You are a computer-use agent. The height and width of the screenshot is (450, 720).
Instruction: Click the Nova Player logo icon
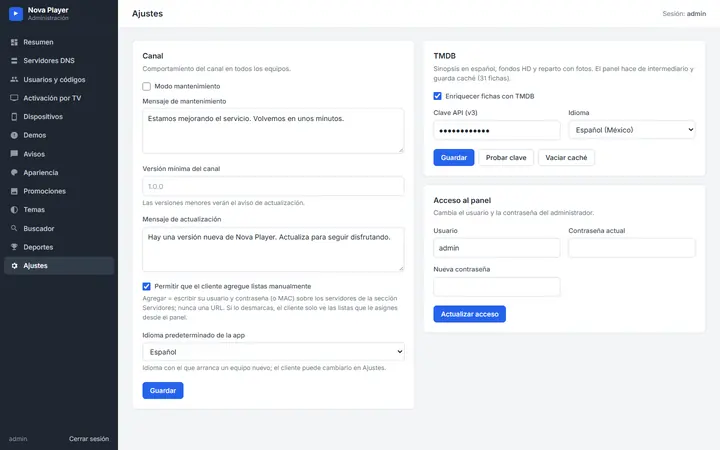16,14
